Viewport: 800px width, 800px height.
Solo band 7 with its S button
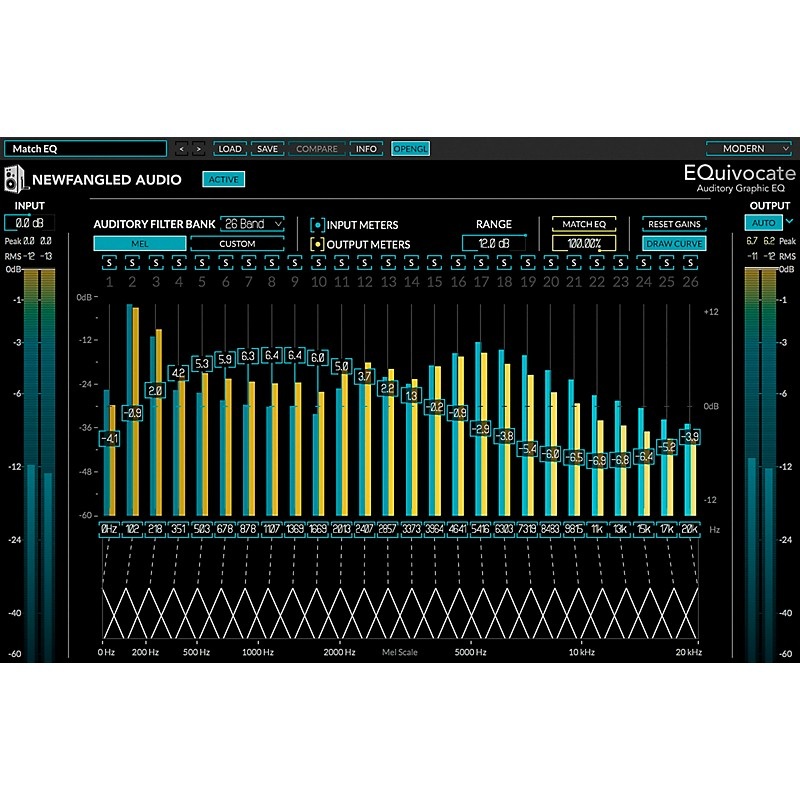(x=248, y=263)
